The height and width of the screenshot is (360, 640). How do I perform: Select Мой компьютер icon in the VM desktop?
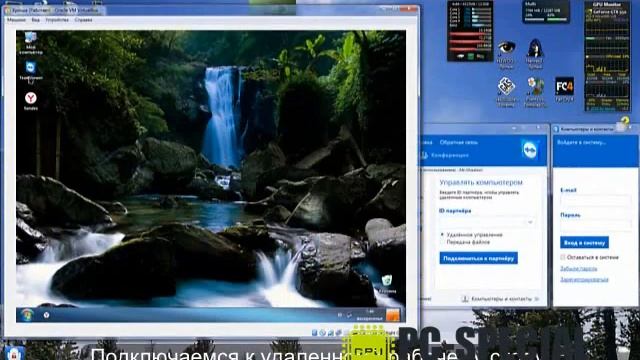(x=31, y=43)
